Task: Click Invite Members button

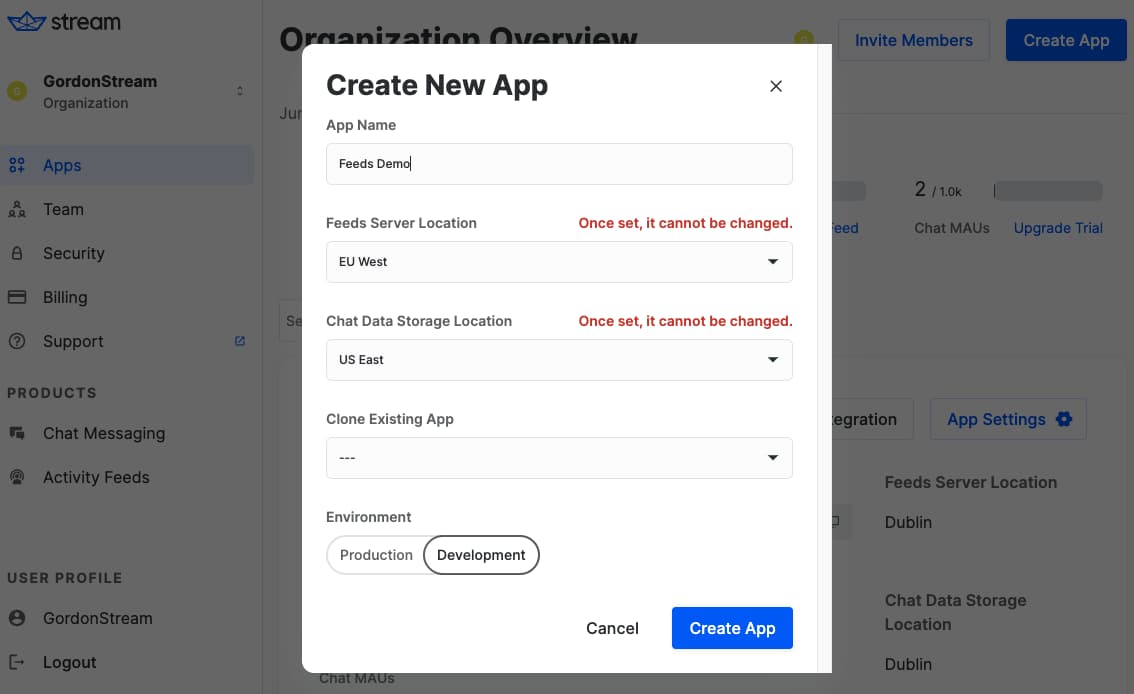Action: 913,40
